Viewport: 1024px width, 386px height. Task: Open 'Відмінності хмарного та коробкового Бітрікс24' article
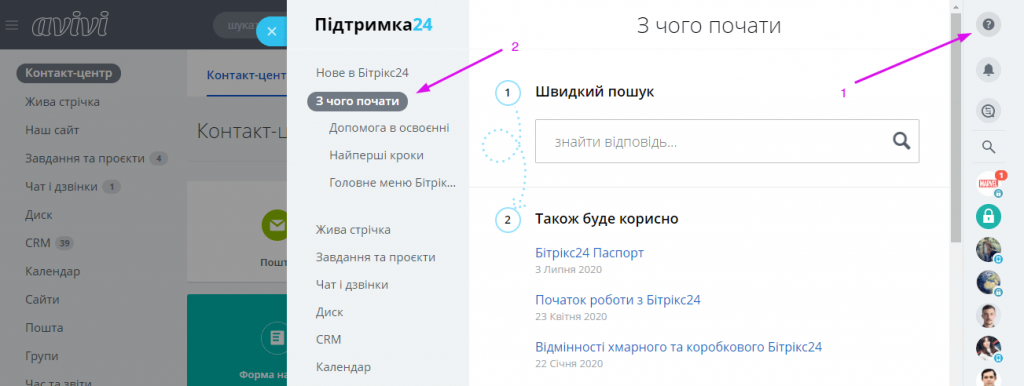679,347
